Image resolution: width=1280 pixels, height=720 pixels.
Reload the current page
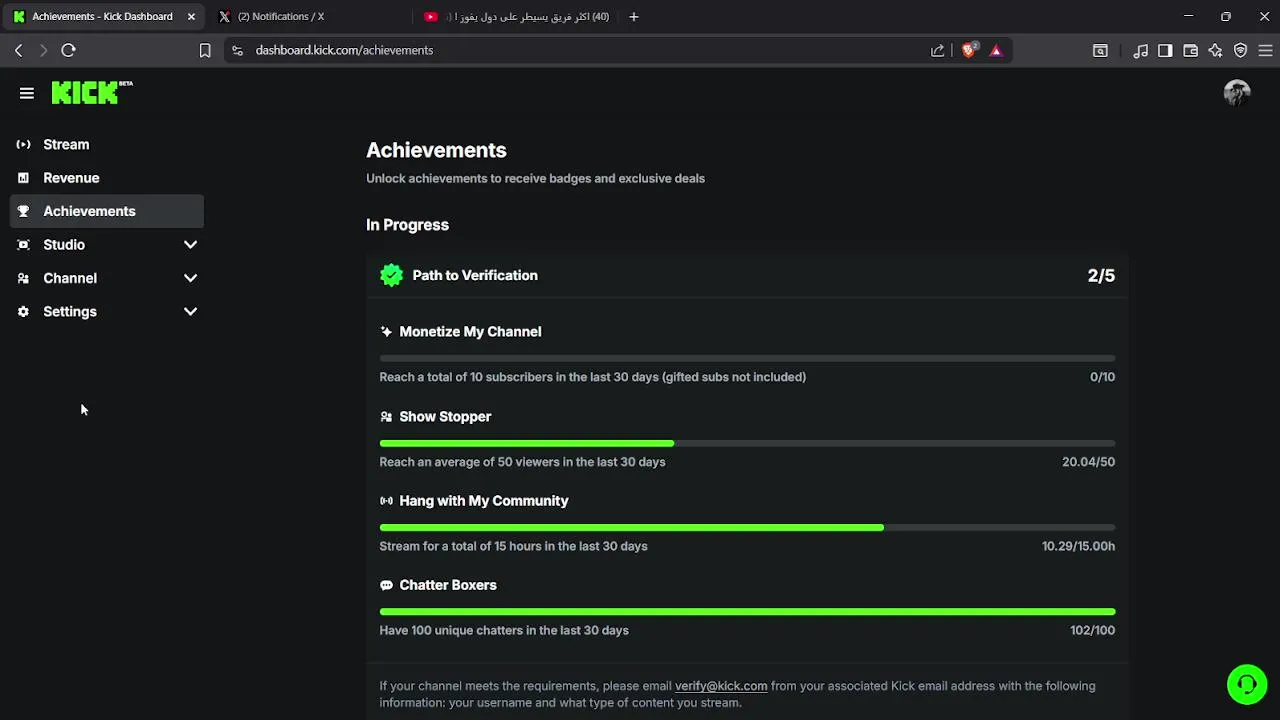tap(68, 50)
